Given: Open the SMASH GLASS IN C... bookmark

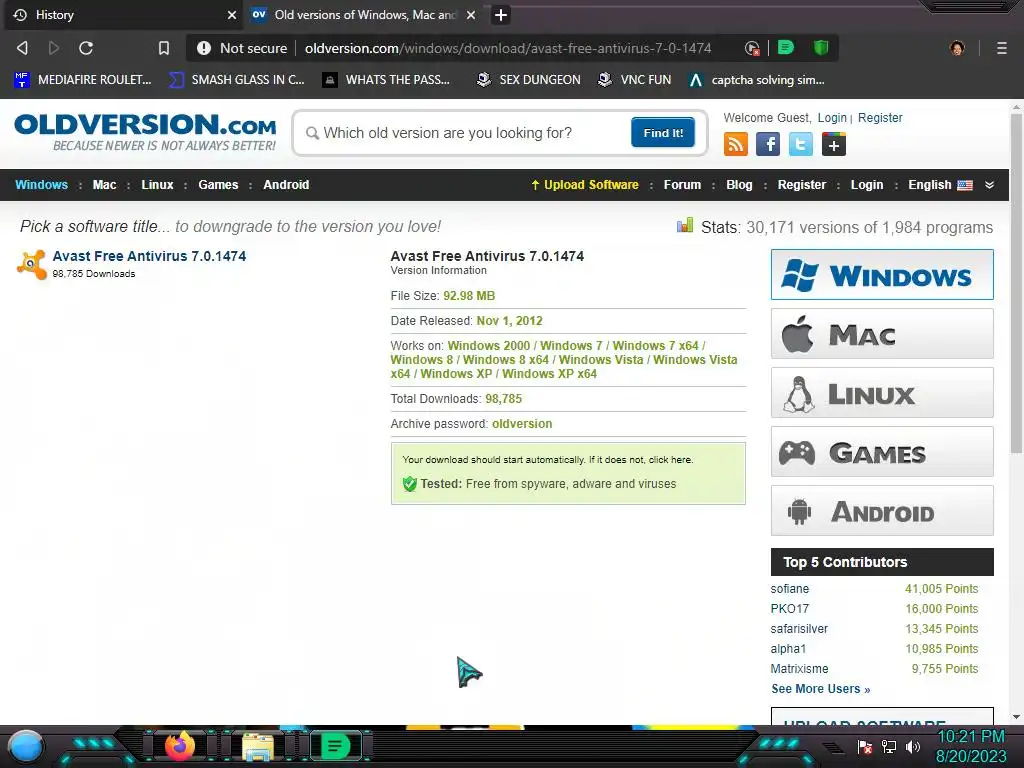Looking at the screenshot, I should click(236, 80).
